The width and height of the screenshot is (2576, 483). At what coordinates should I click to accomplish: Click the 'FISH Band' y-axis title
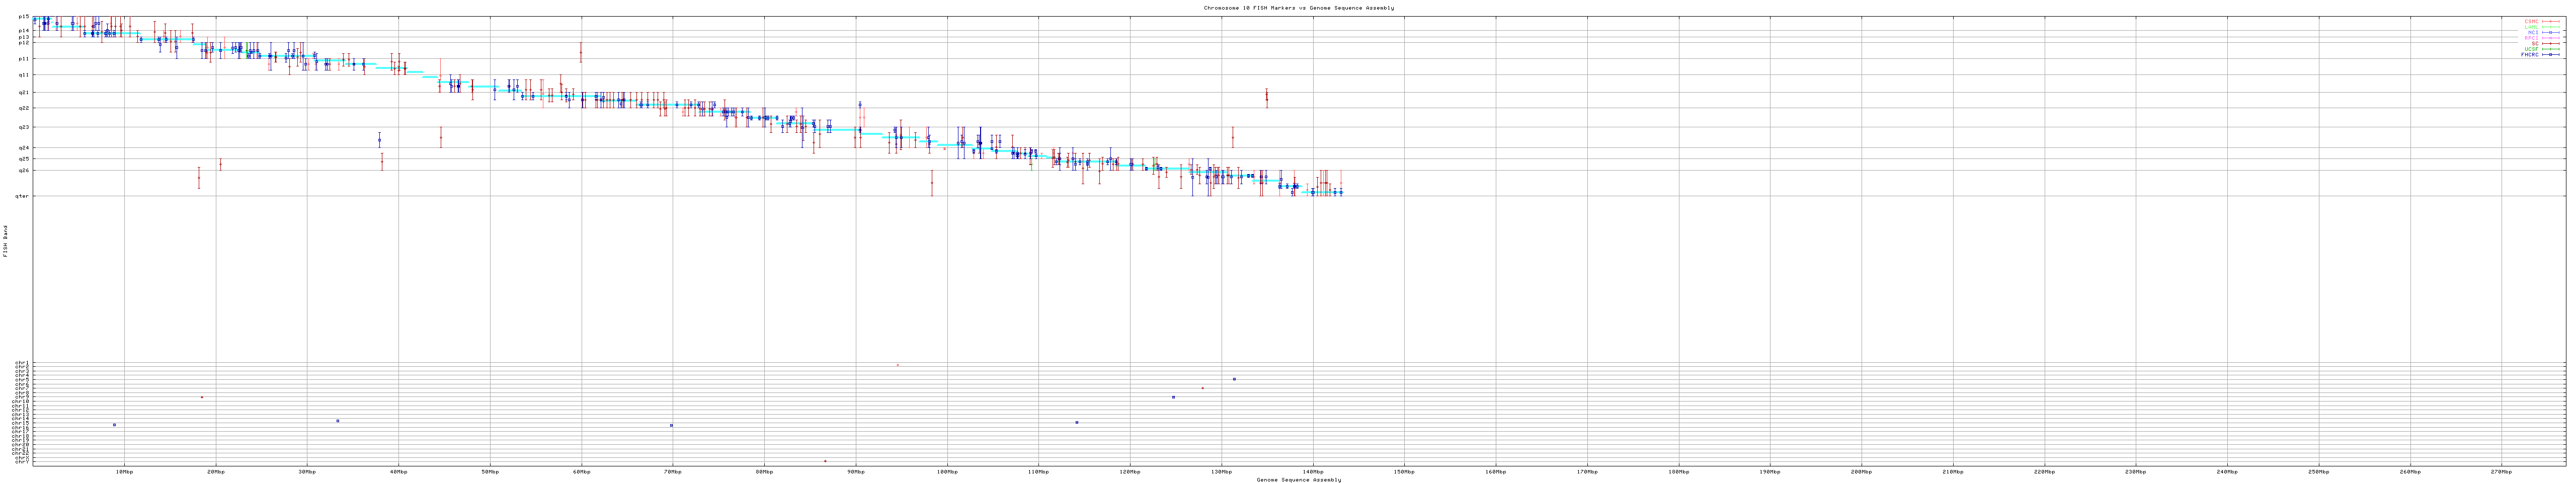tap(5, 241)
